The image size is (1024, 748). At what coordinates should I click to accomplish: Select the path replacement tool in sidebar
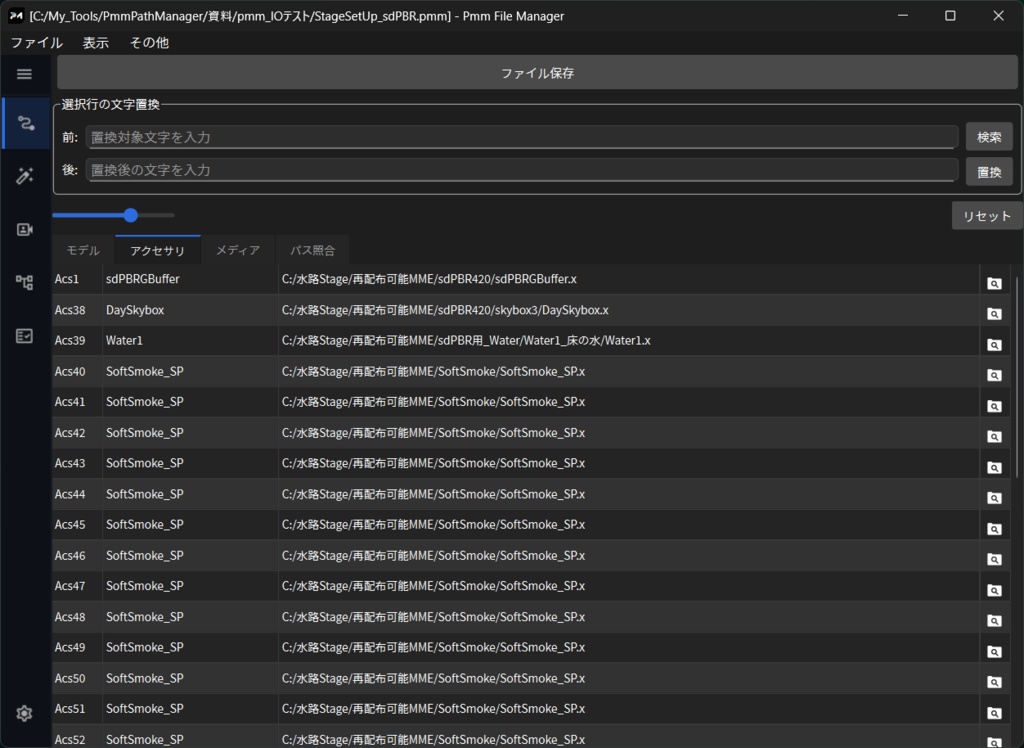click(x=23, y=122)
